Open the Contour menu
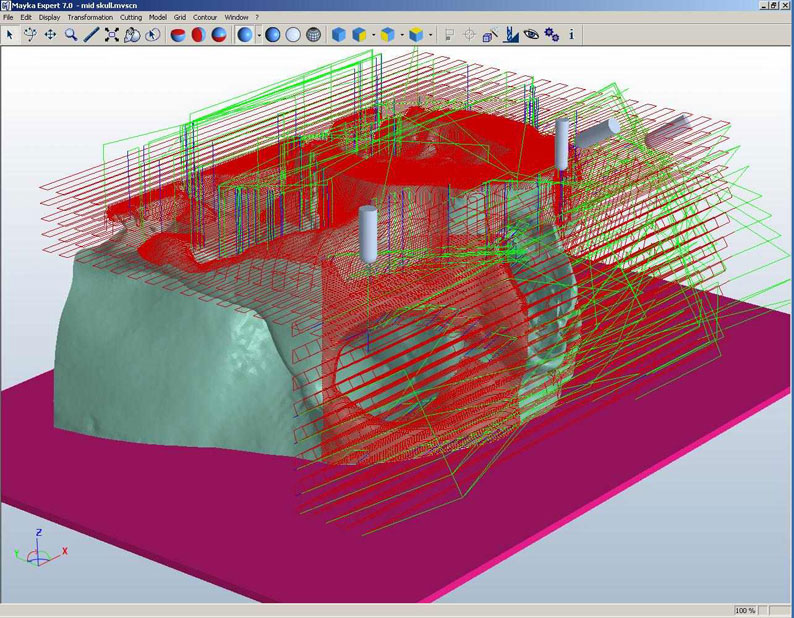The width and height of the screenshot is (794, 618). coord(205,17)
